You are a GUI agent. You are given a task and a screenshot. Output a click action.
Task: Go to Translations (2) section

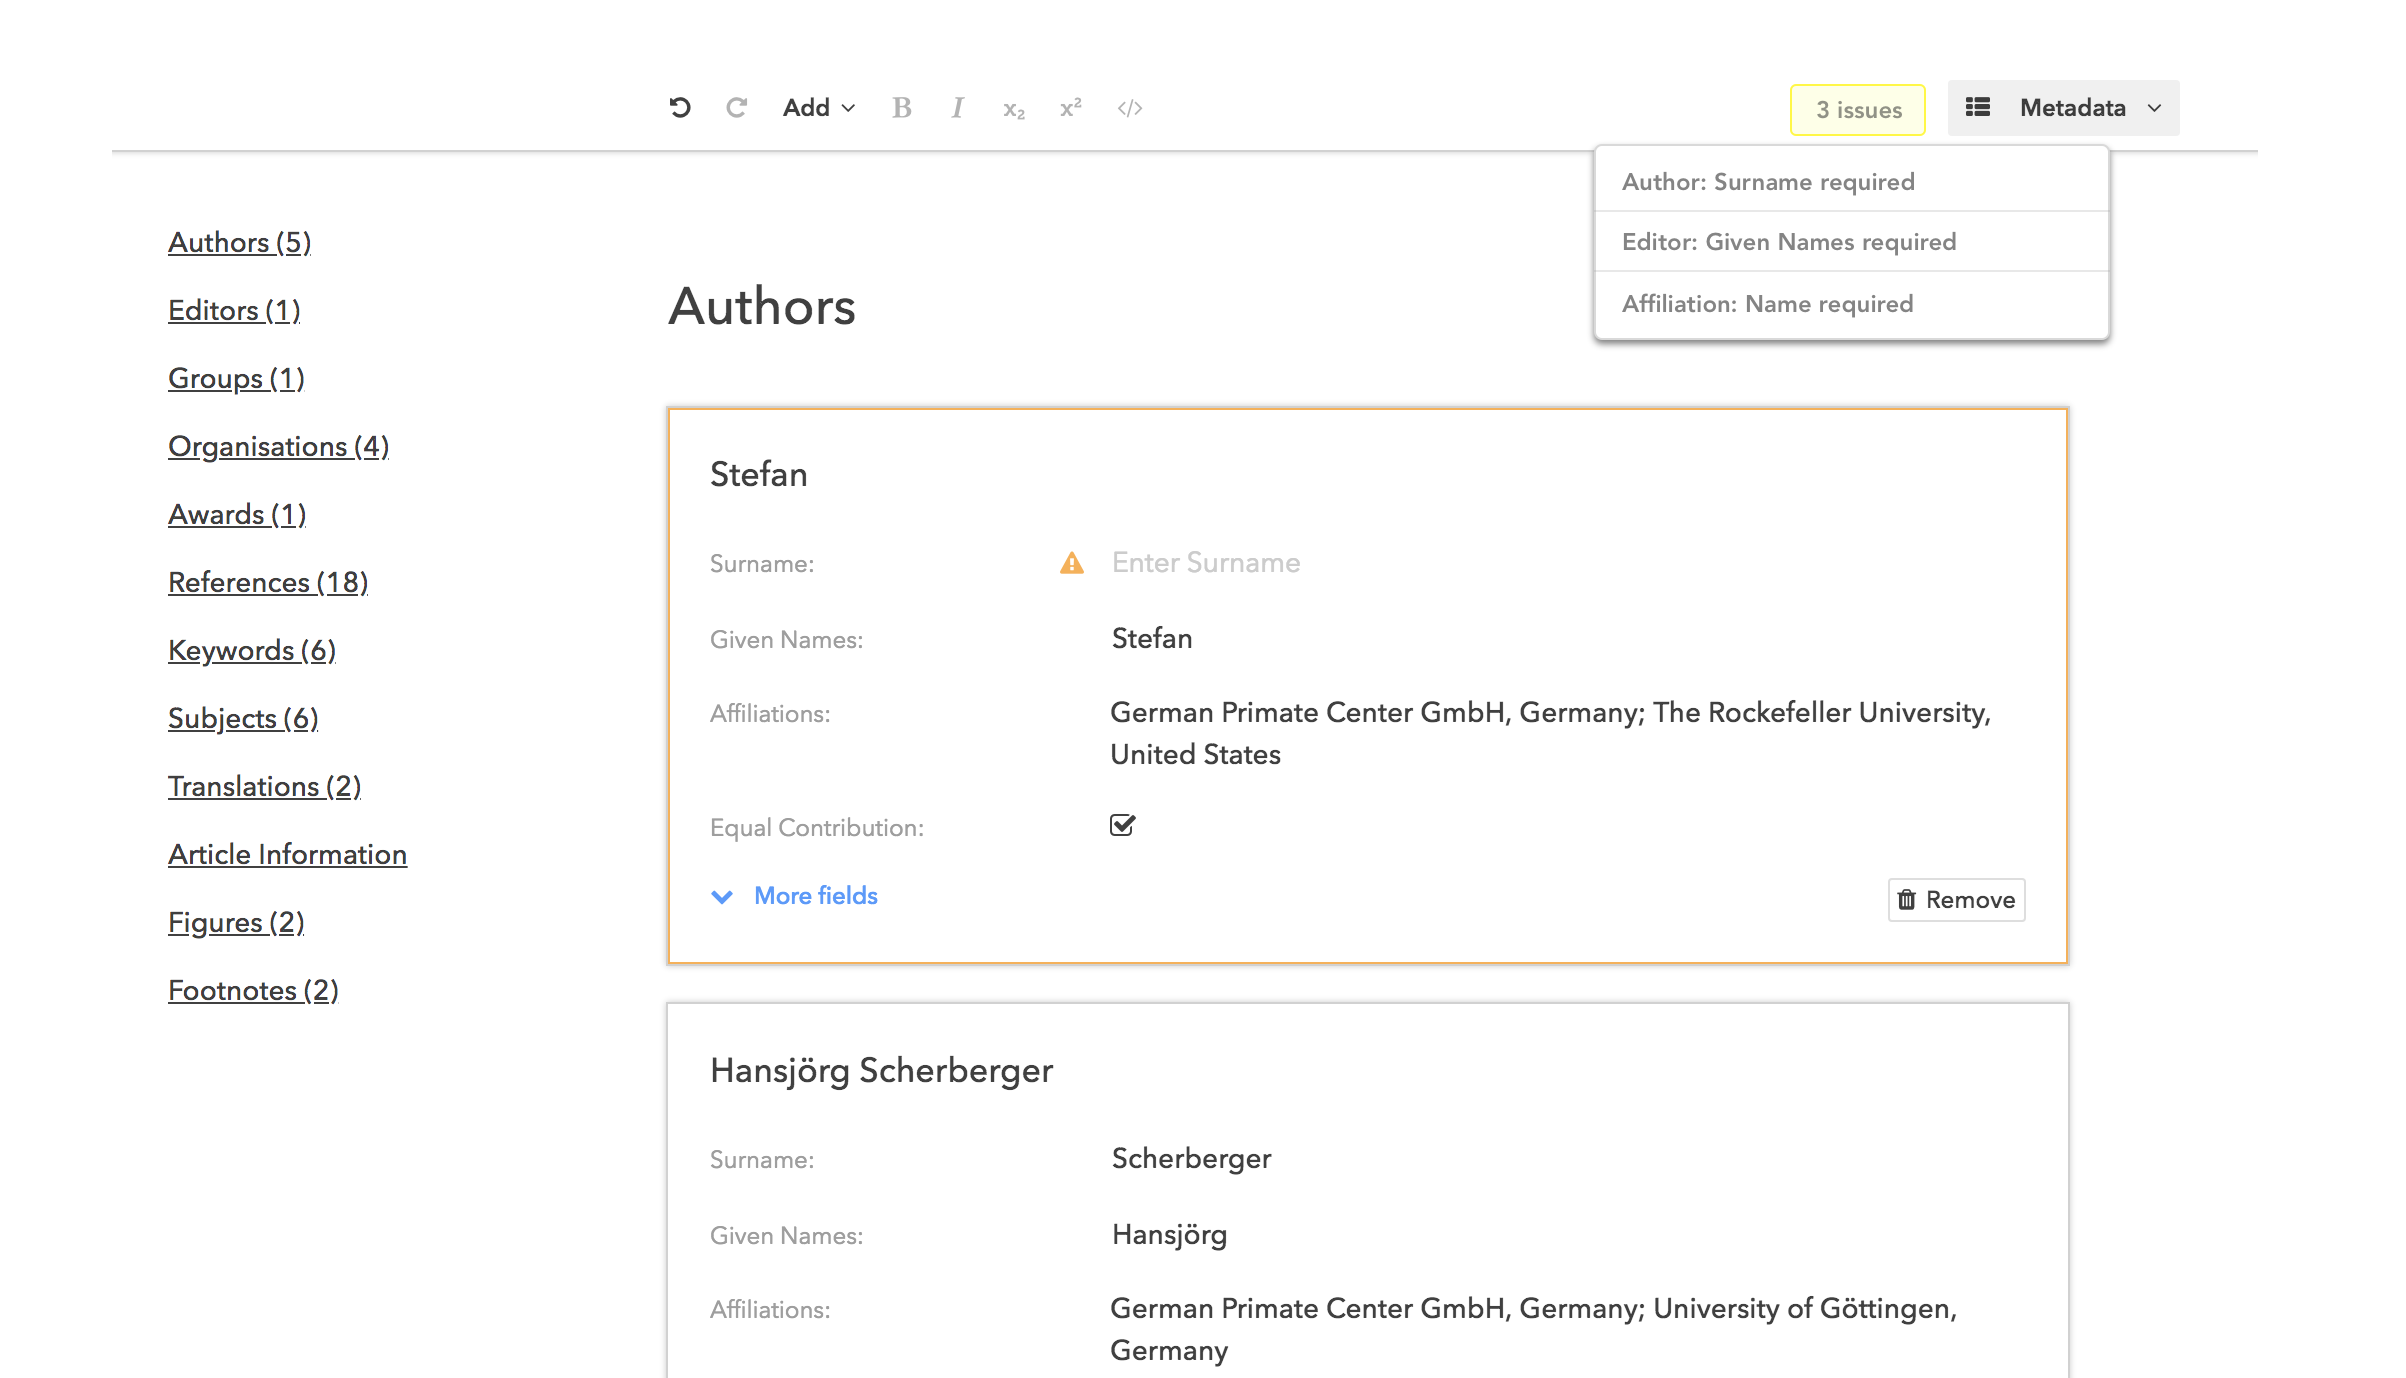point(265,787)
